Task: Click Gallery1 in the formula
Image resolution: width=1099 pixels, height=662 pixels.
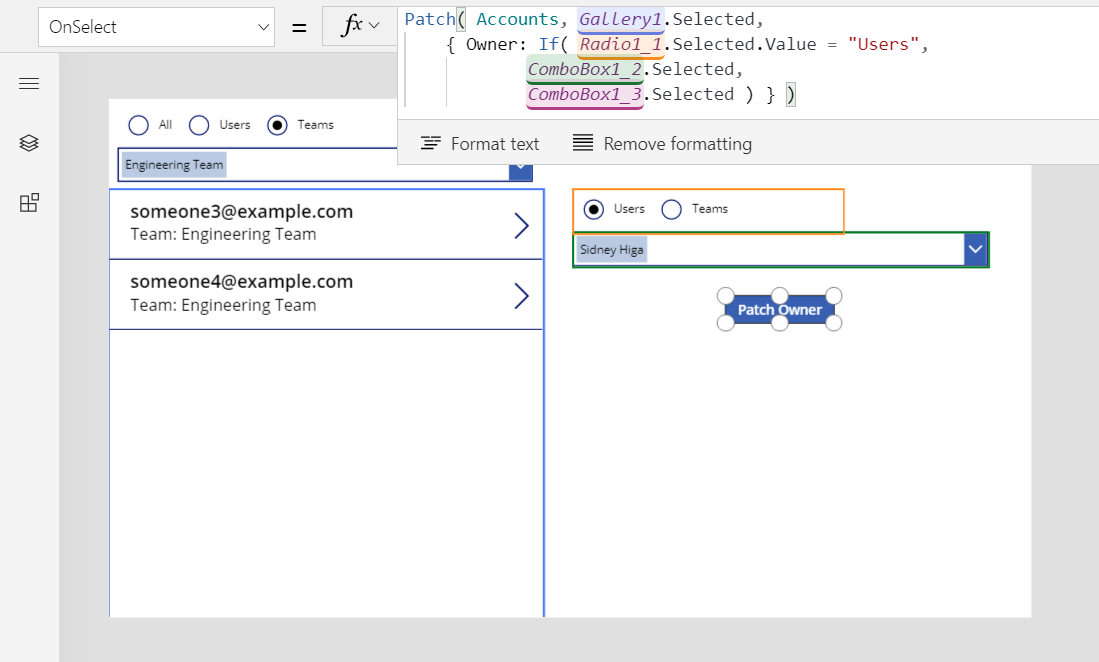Action: pyautogui.click(x=620, y=19)
